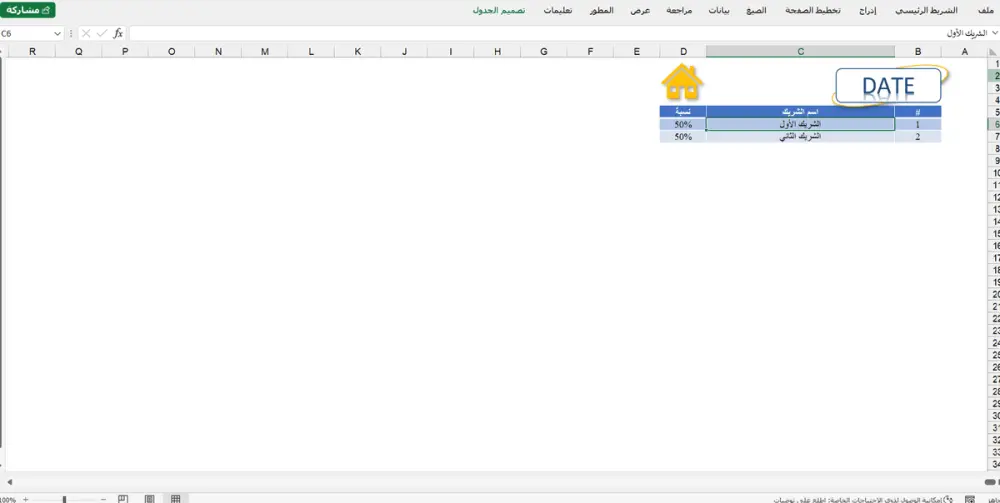Select the cell with number 1
1000x503 pixels.
918,124
